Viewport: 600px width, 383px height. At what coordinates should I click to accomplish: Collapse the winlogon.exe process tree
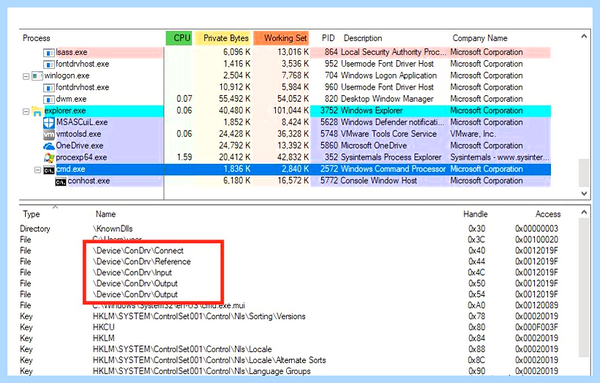26,76
